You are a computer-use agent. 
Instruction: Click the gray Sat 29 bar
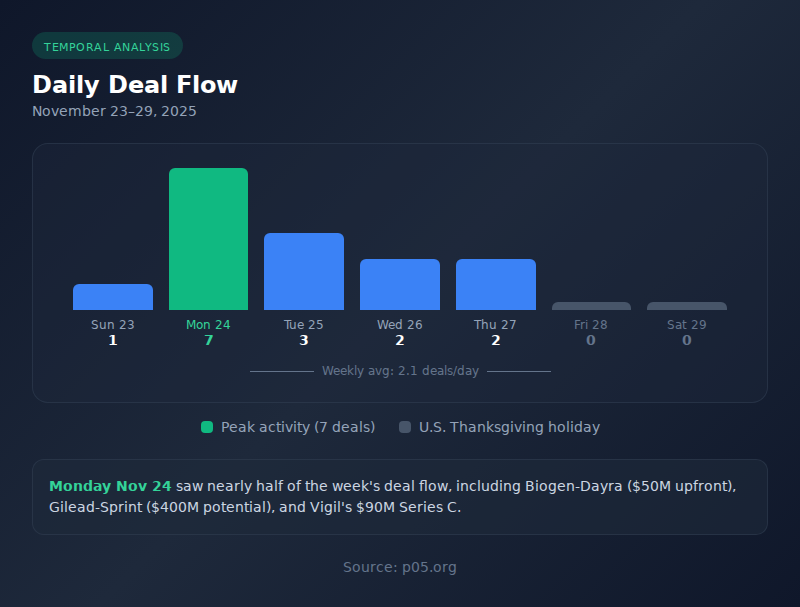pos(687,306)
